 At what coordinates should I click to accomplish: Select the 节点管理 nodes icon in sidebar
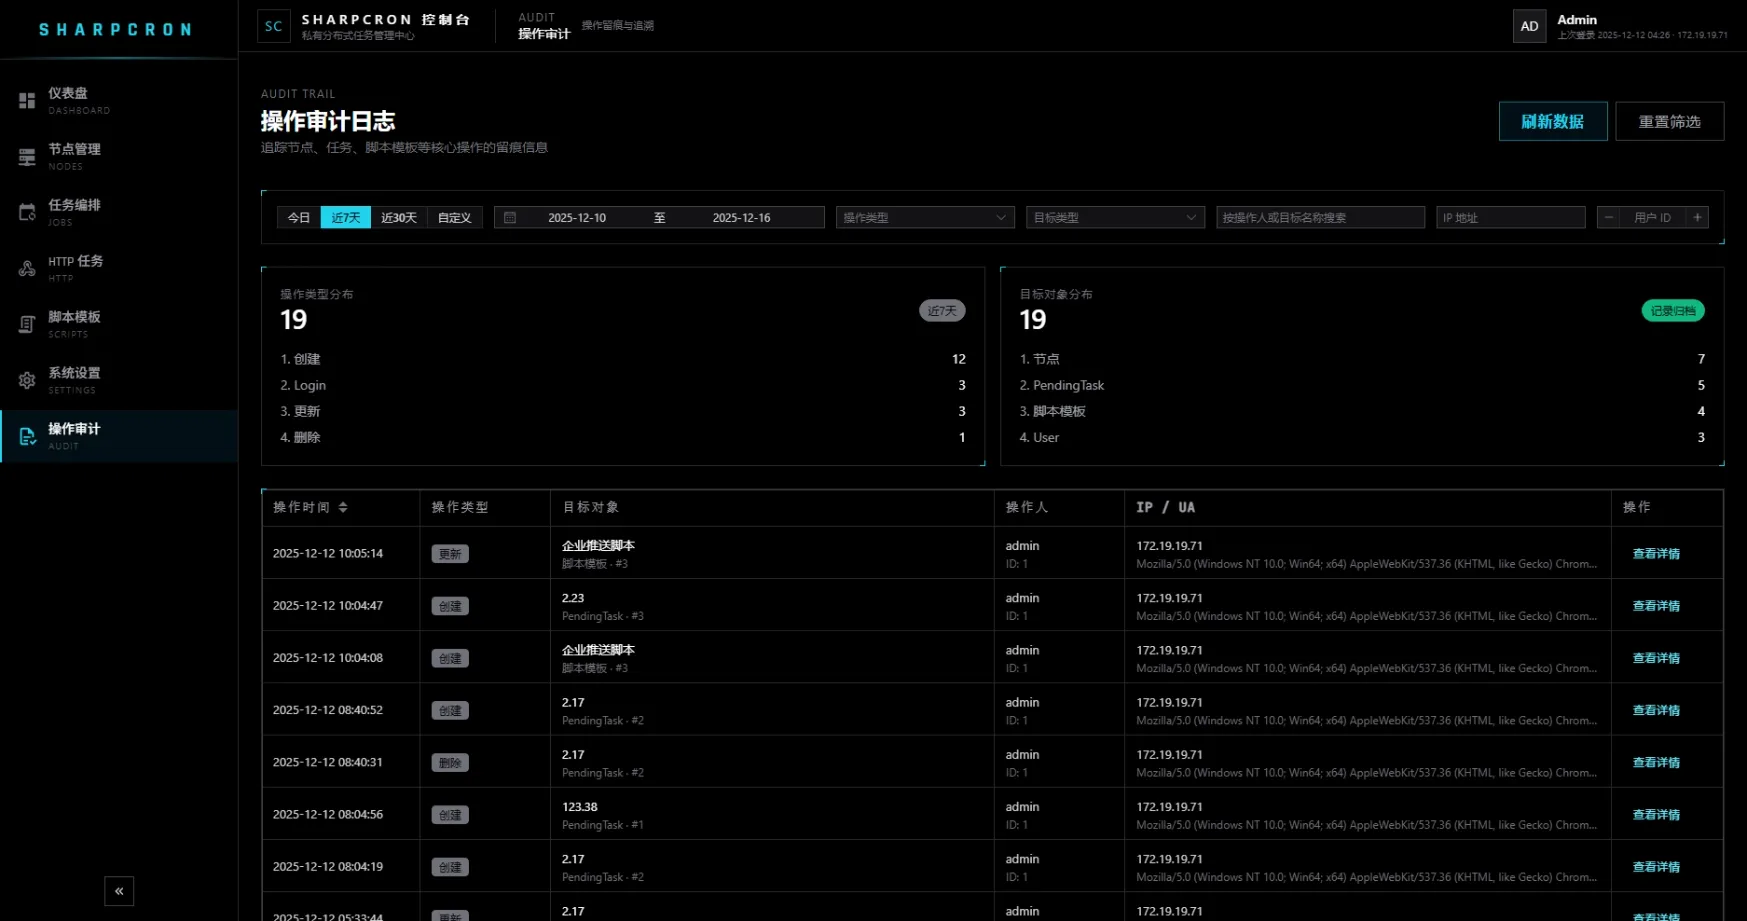pos(27,156)
